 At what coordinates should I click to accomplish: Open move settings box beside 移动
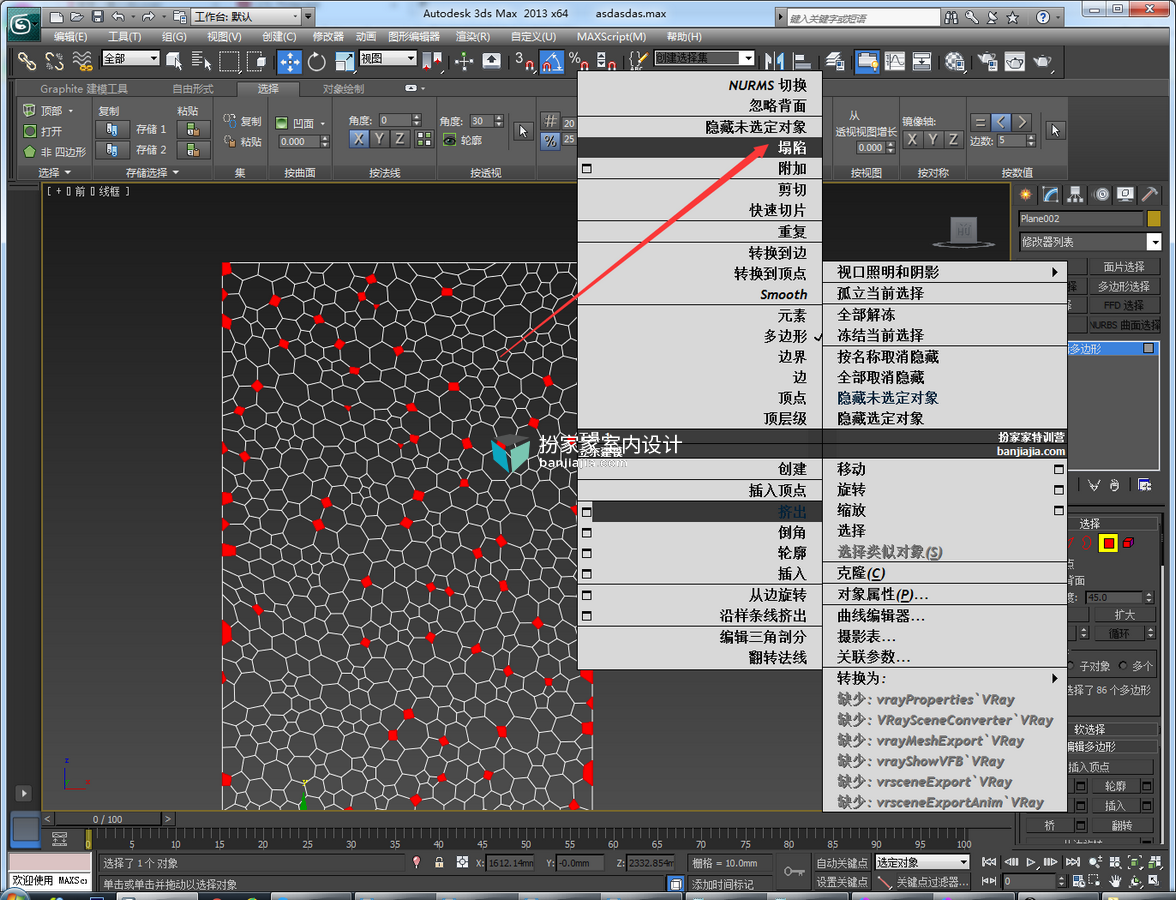1058,470
